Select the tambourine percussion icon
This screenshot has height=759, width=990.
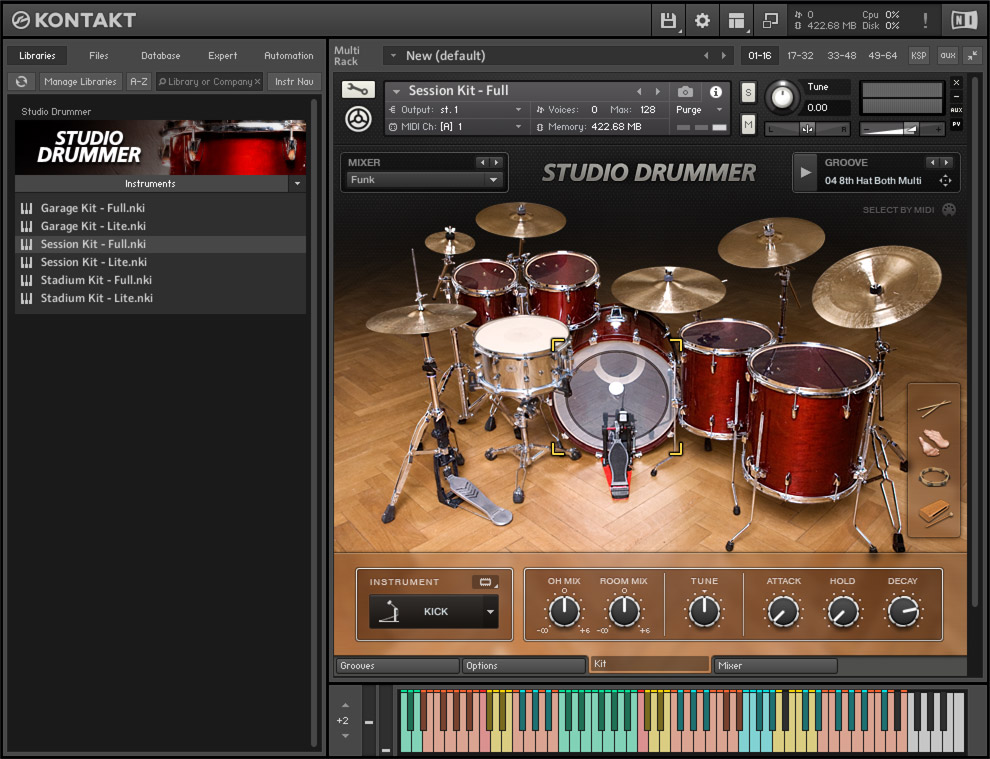click(x=934, y=476)
